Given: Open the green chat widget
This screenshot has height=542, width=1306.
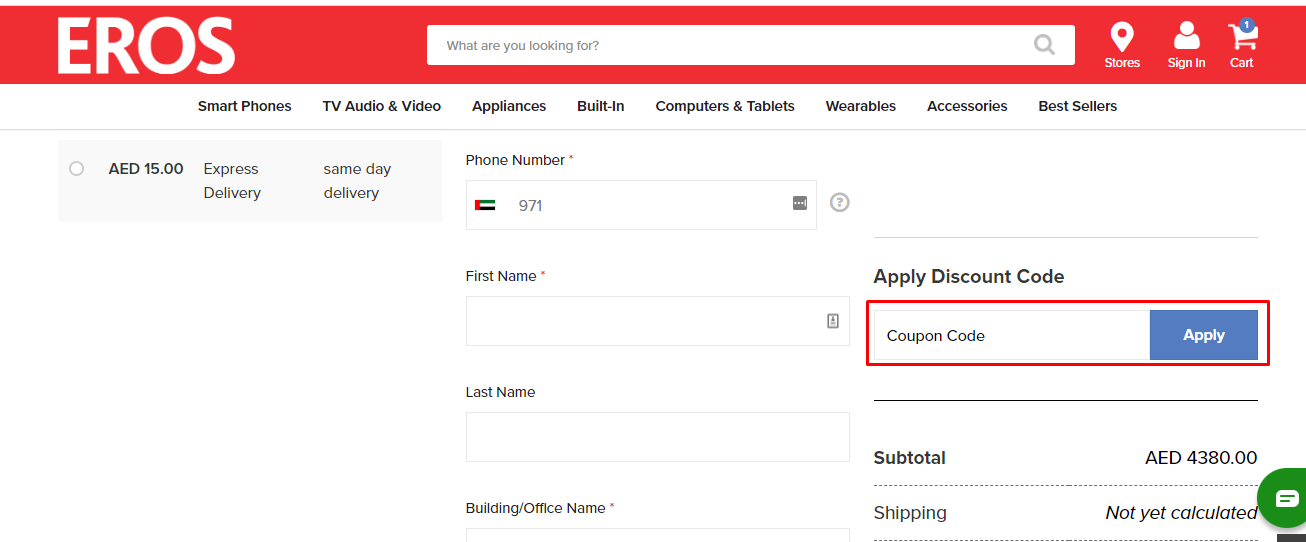Looking at the screenshot, I should [x=1284, y=498].
